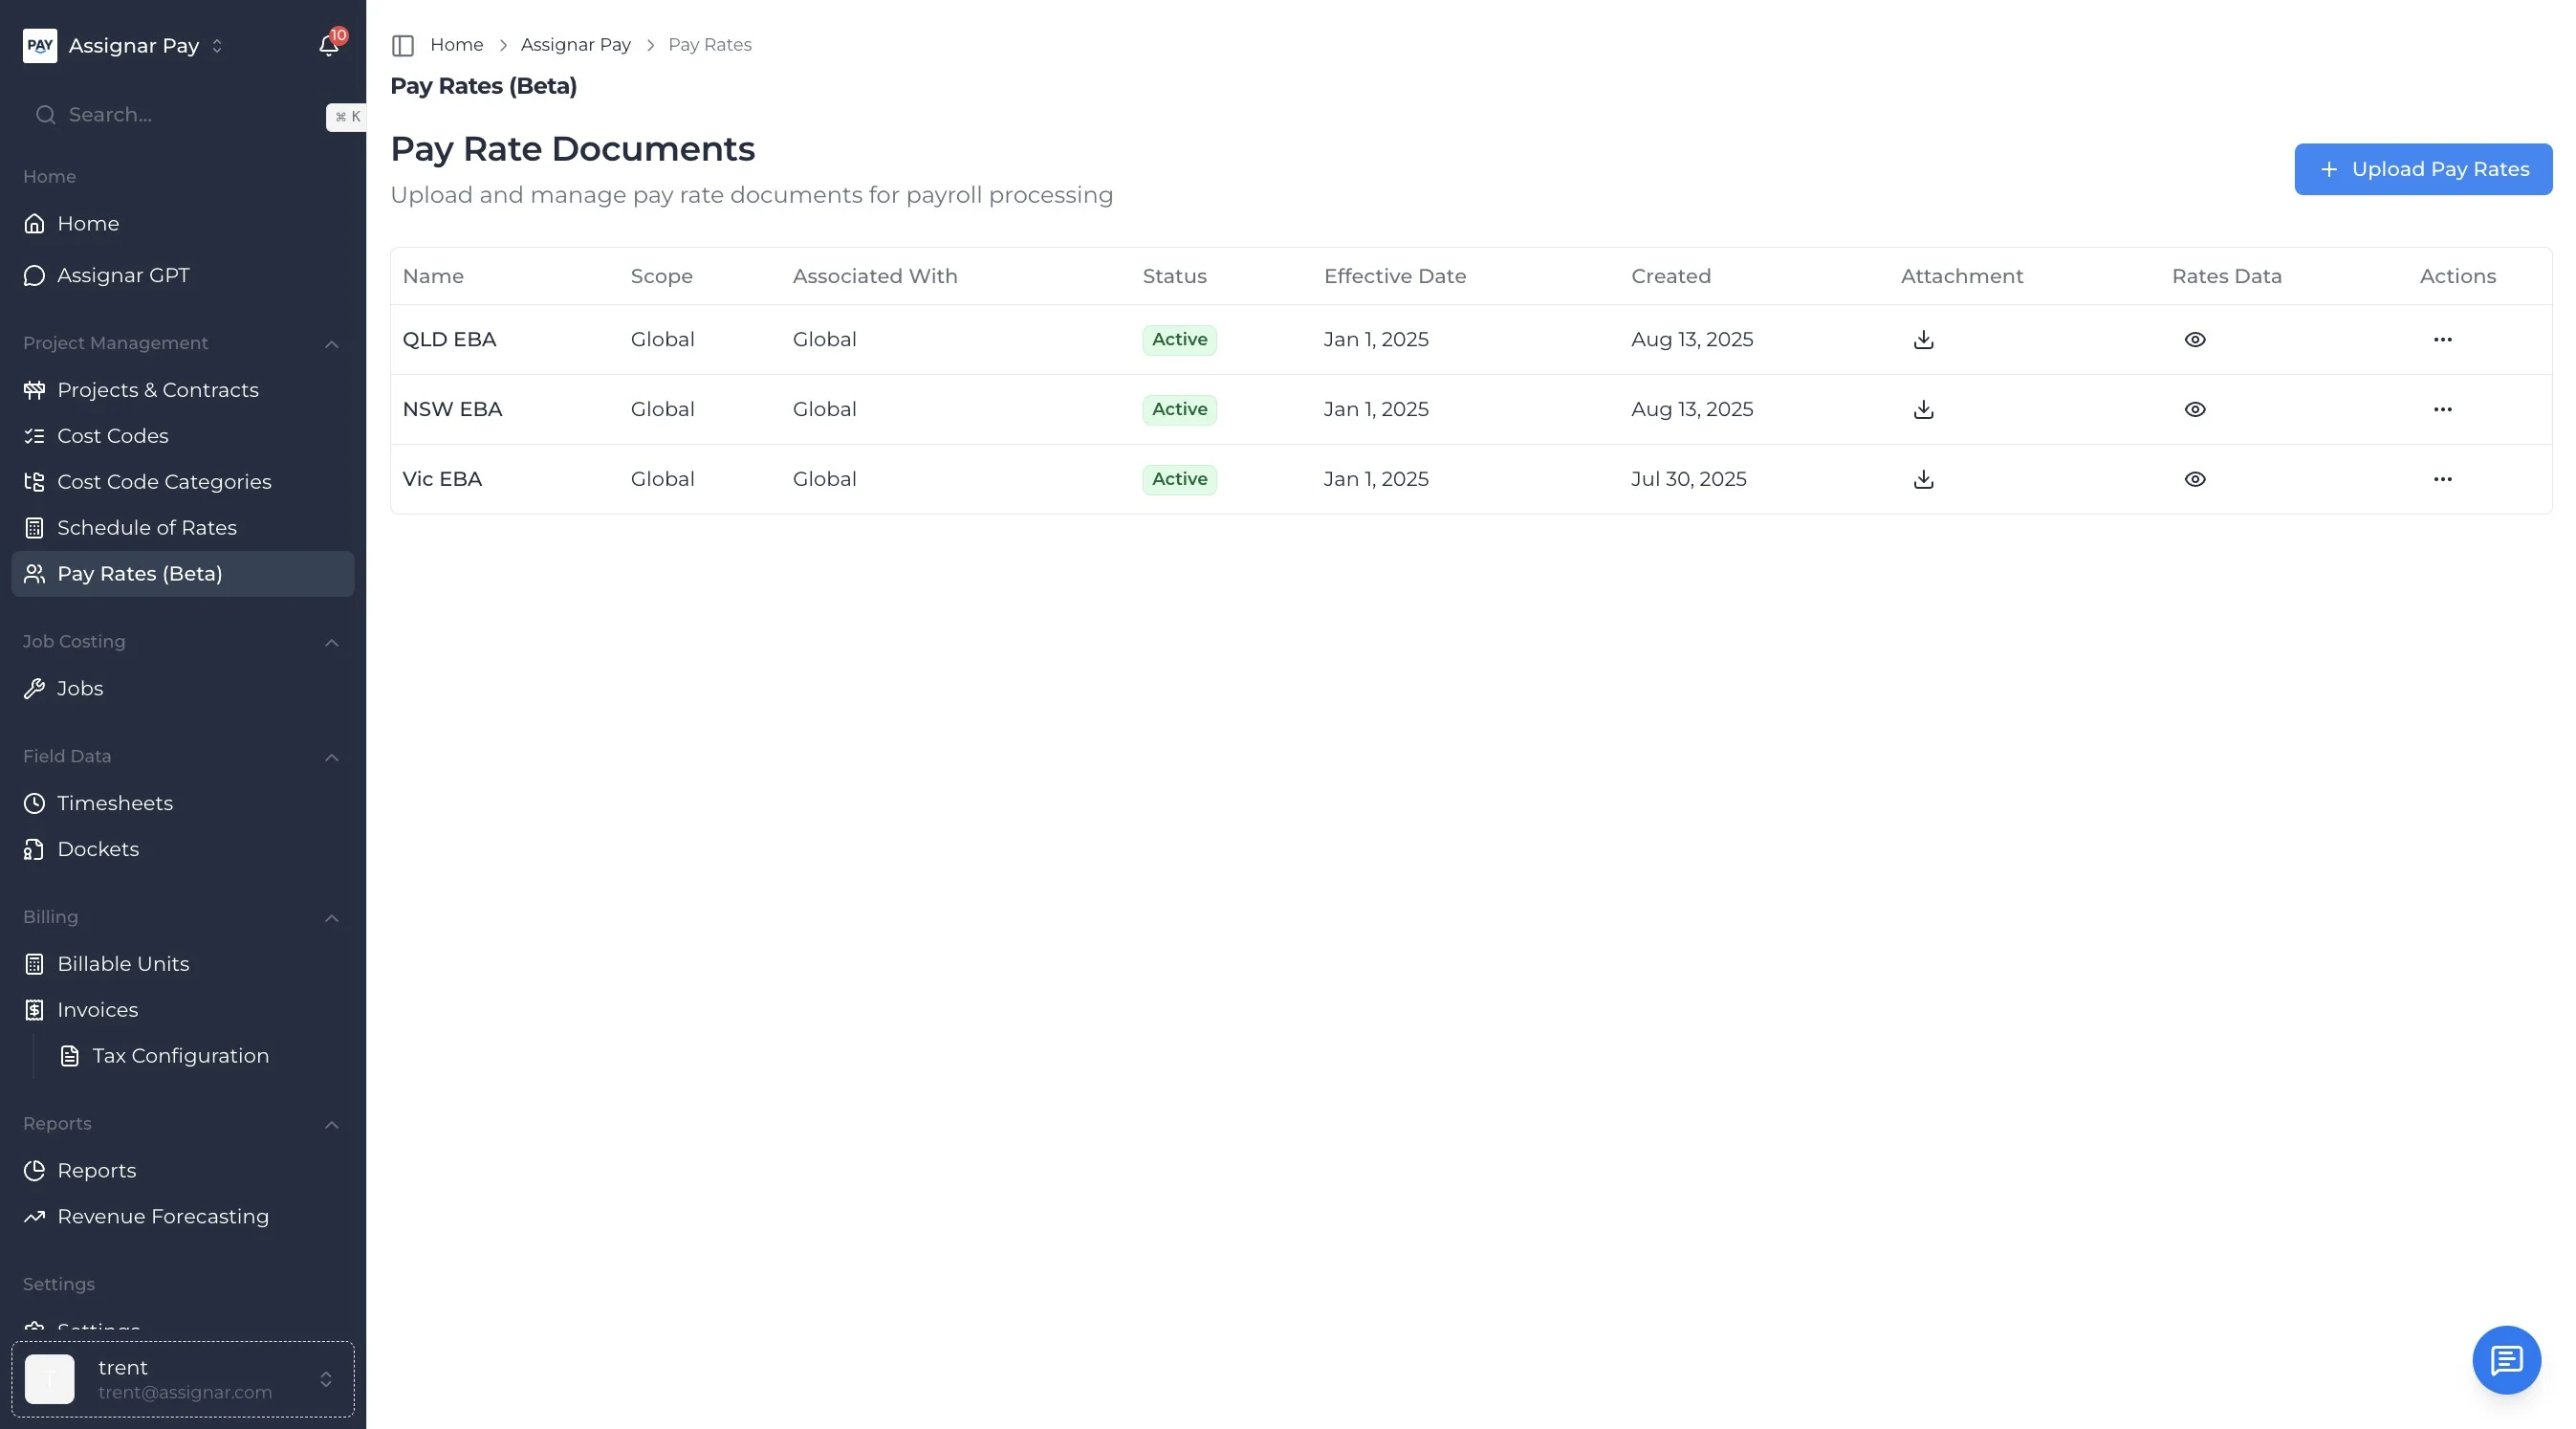Open the notifications bell
Viewport: 2576px width, 1429px height.
click(x=328, y=46)
